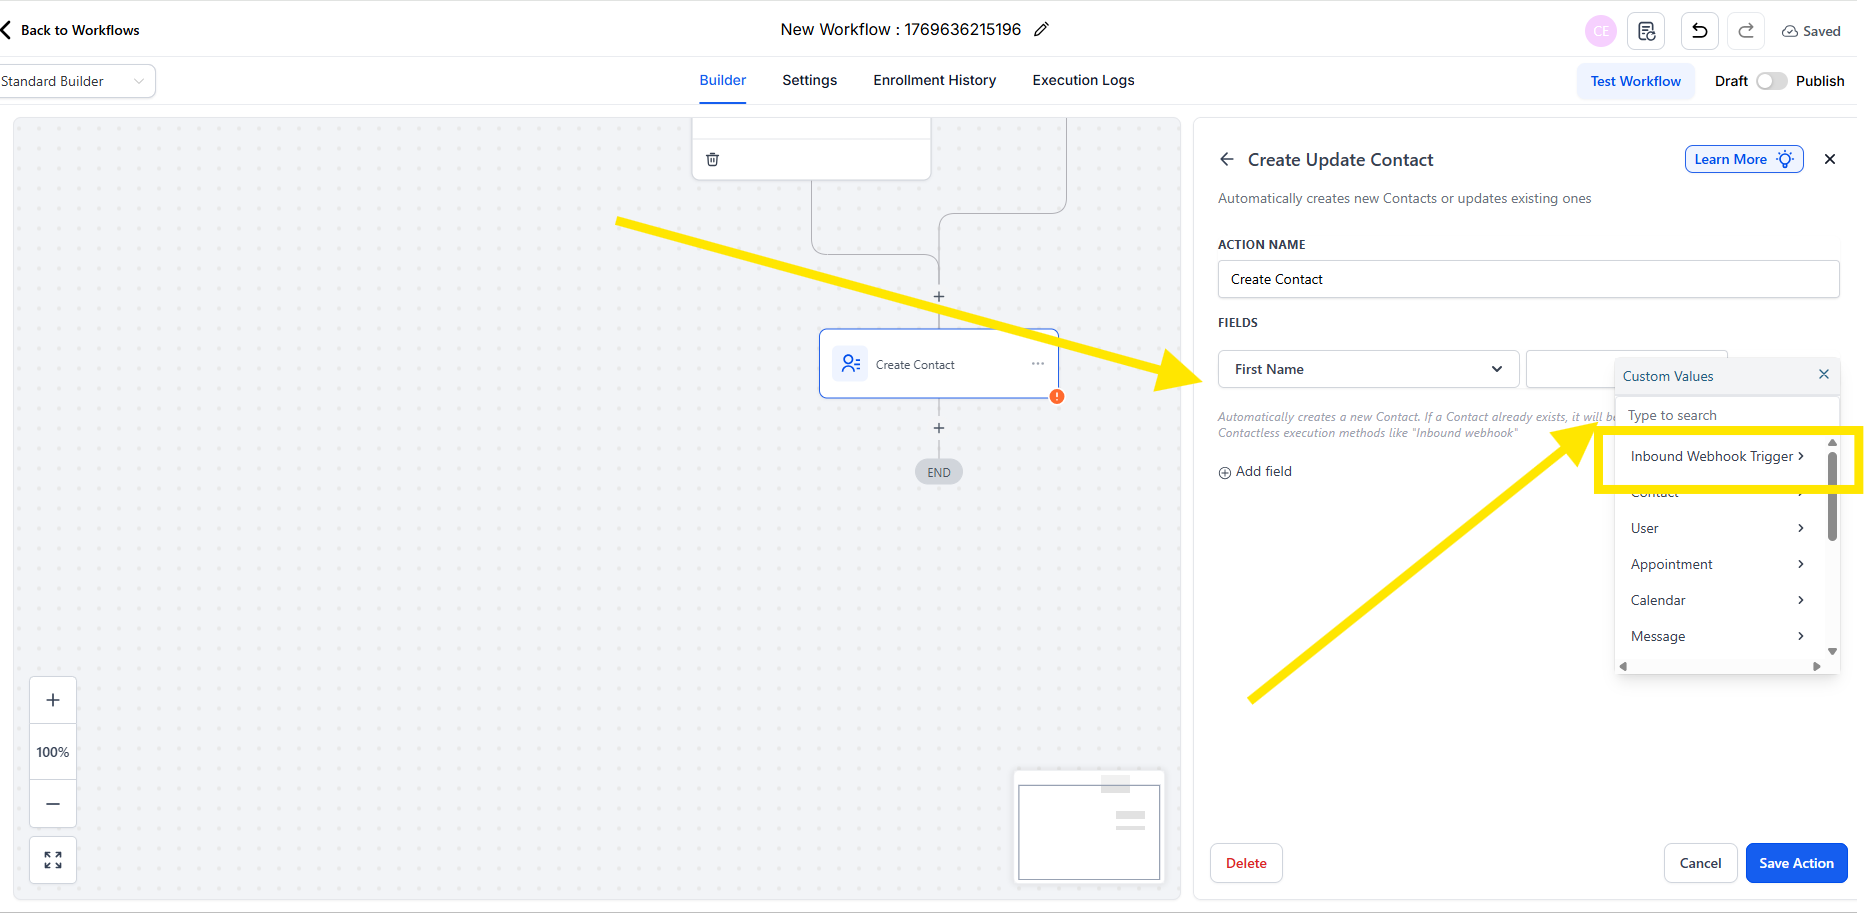Open the Standard Builder dropdown
This screenshot has height=913, width=1864.
coord(76,81)
